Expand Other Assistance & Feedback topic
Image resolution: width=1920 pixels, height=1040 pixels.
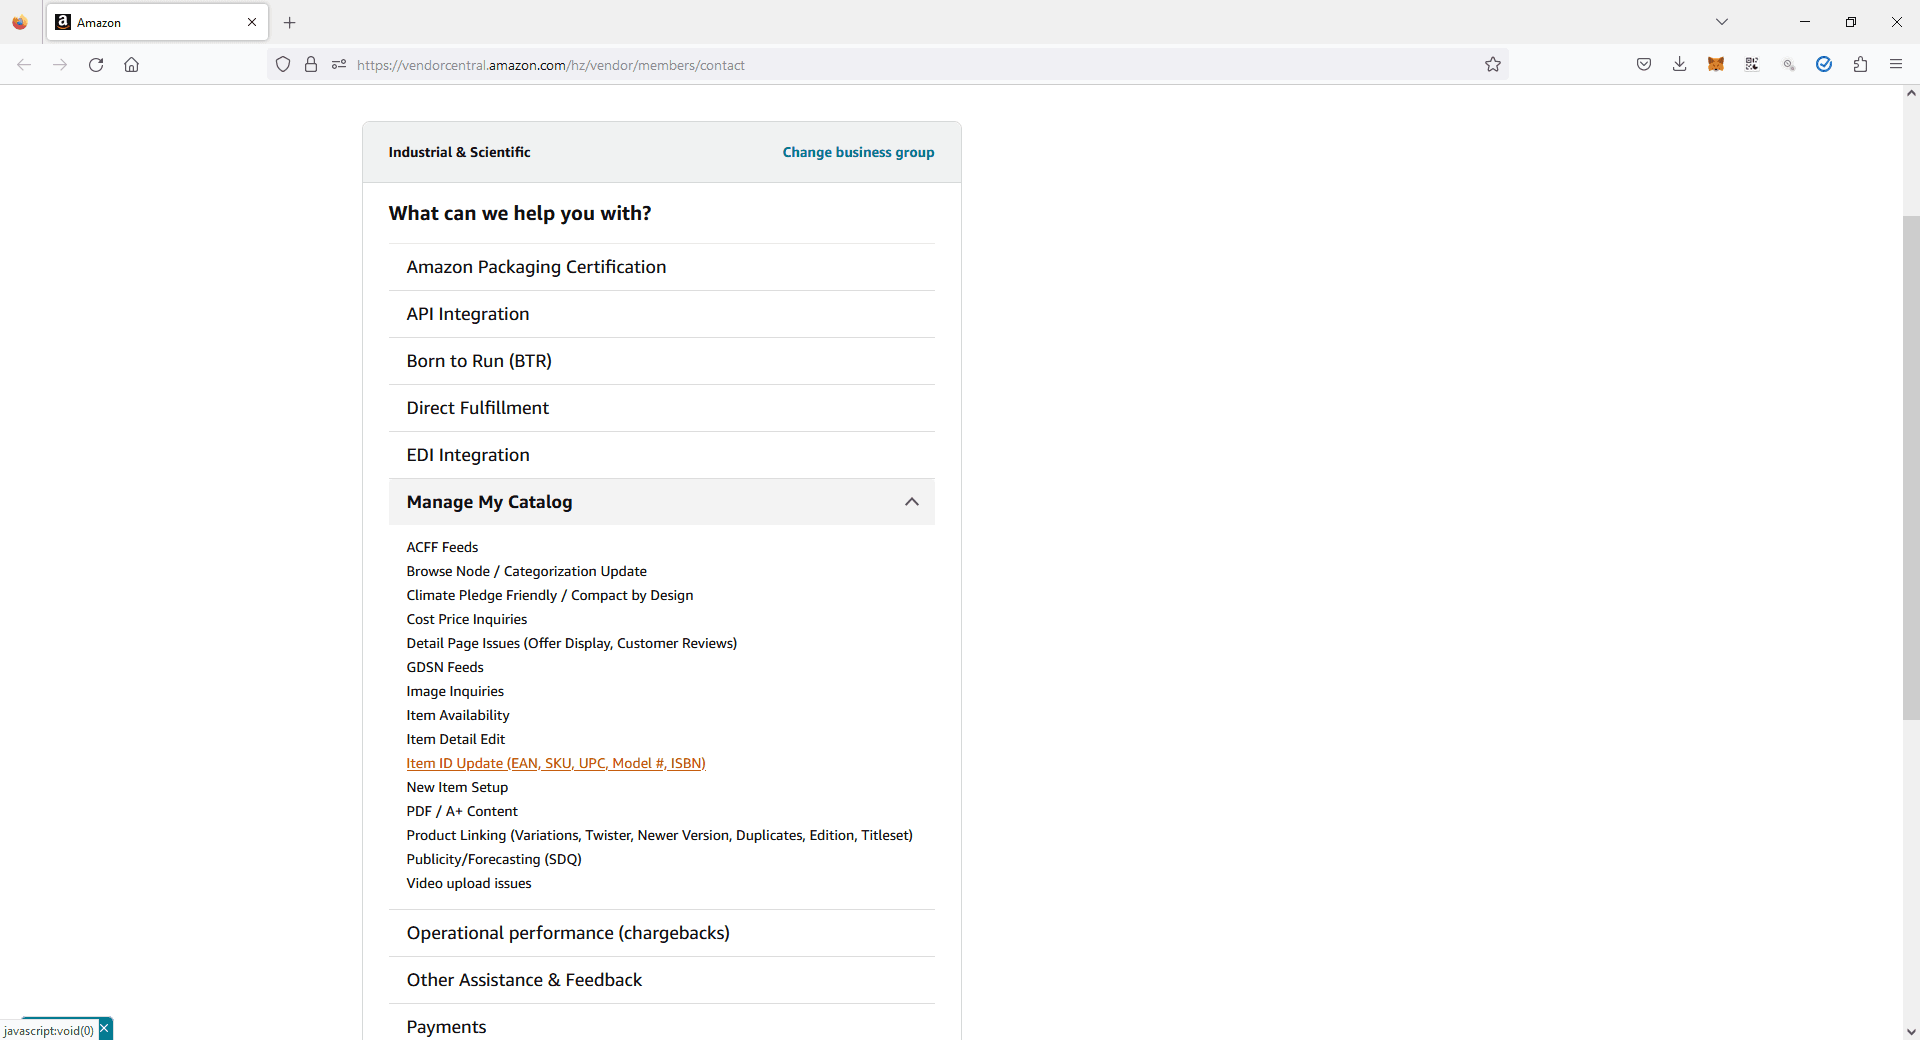point(661,980)
